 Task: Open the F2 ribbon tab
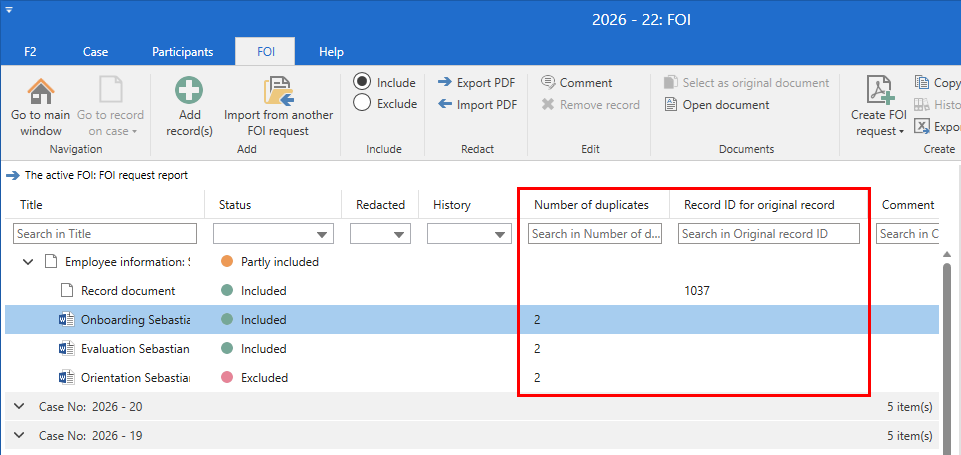(30, 52)
